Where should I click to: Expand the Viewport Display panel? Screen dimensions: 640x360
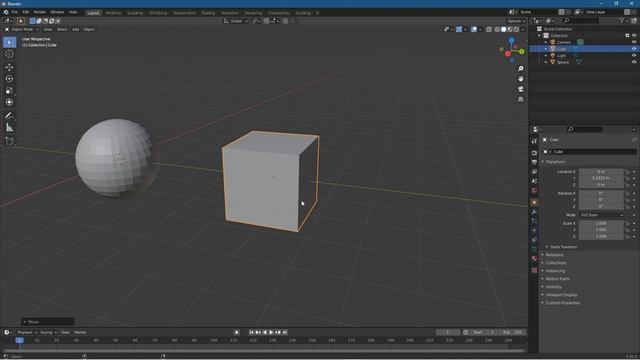pos(561,295)
